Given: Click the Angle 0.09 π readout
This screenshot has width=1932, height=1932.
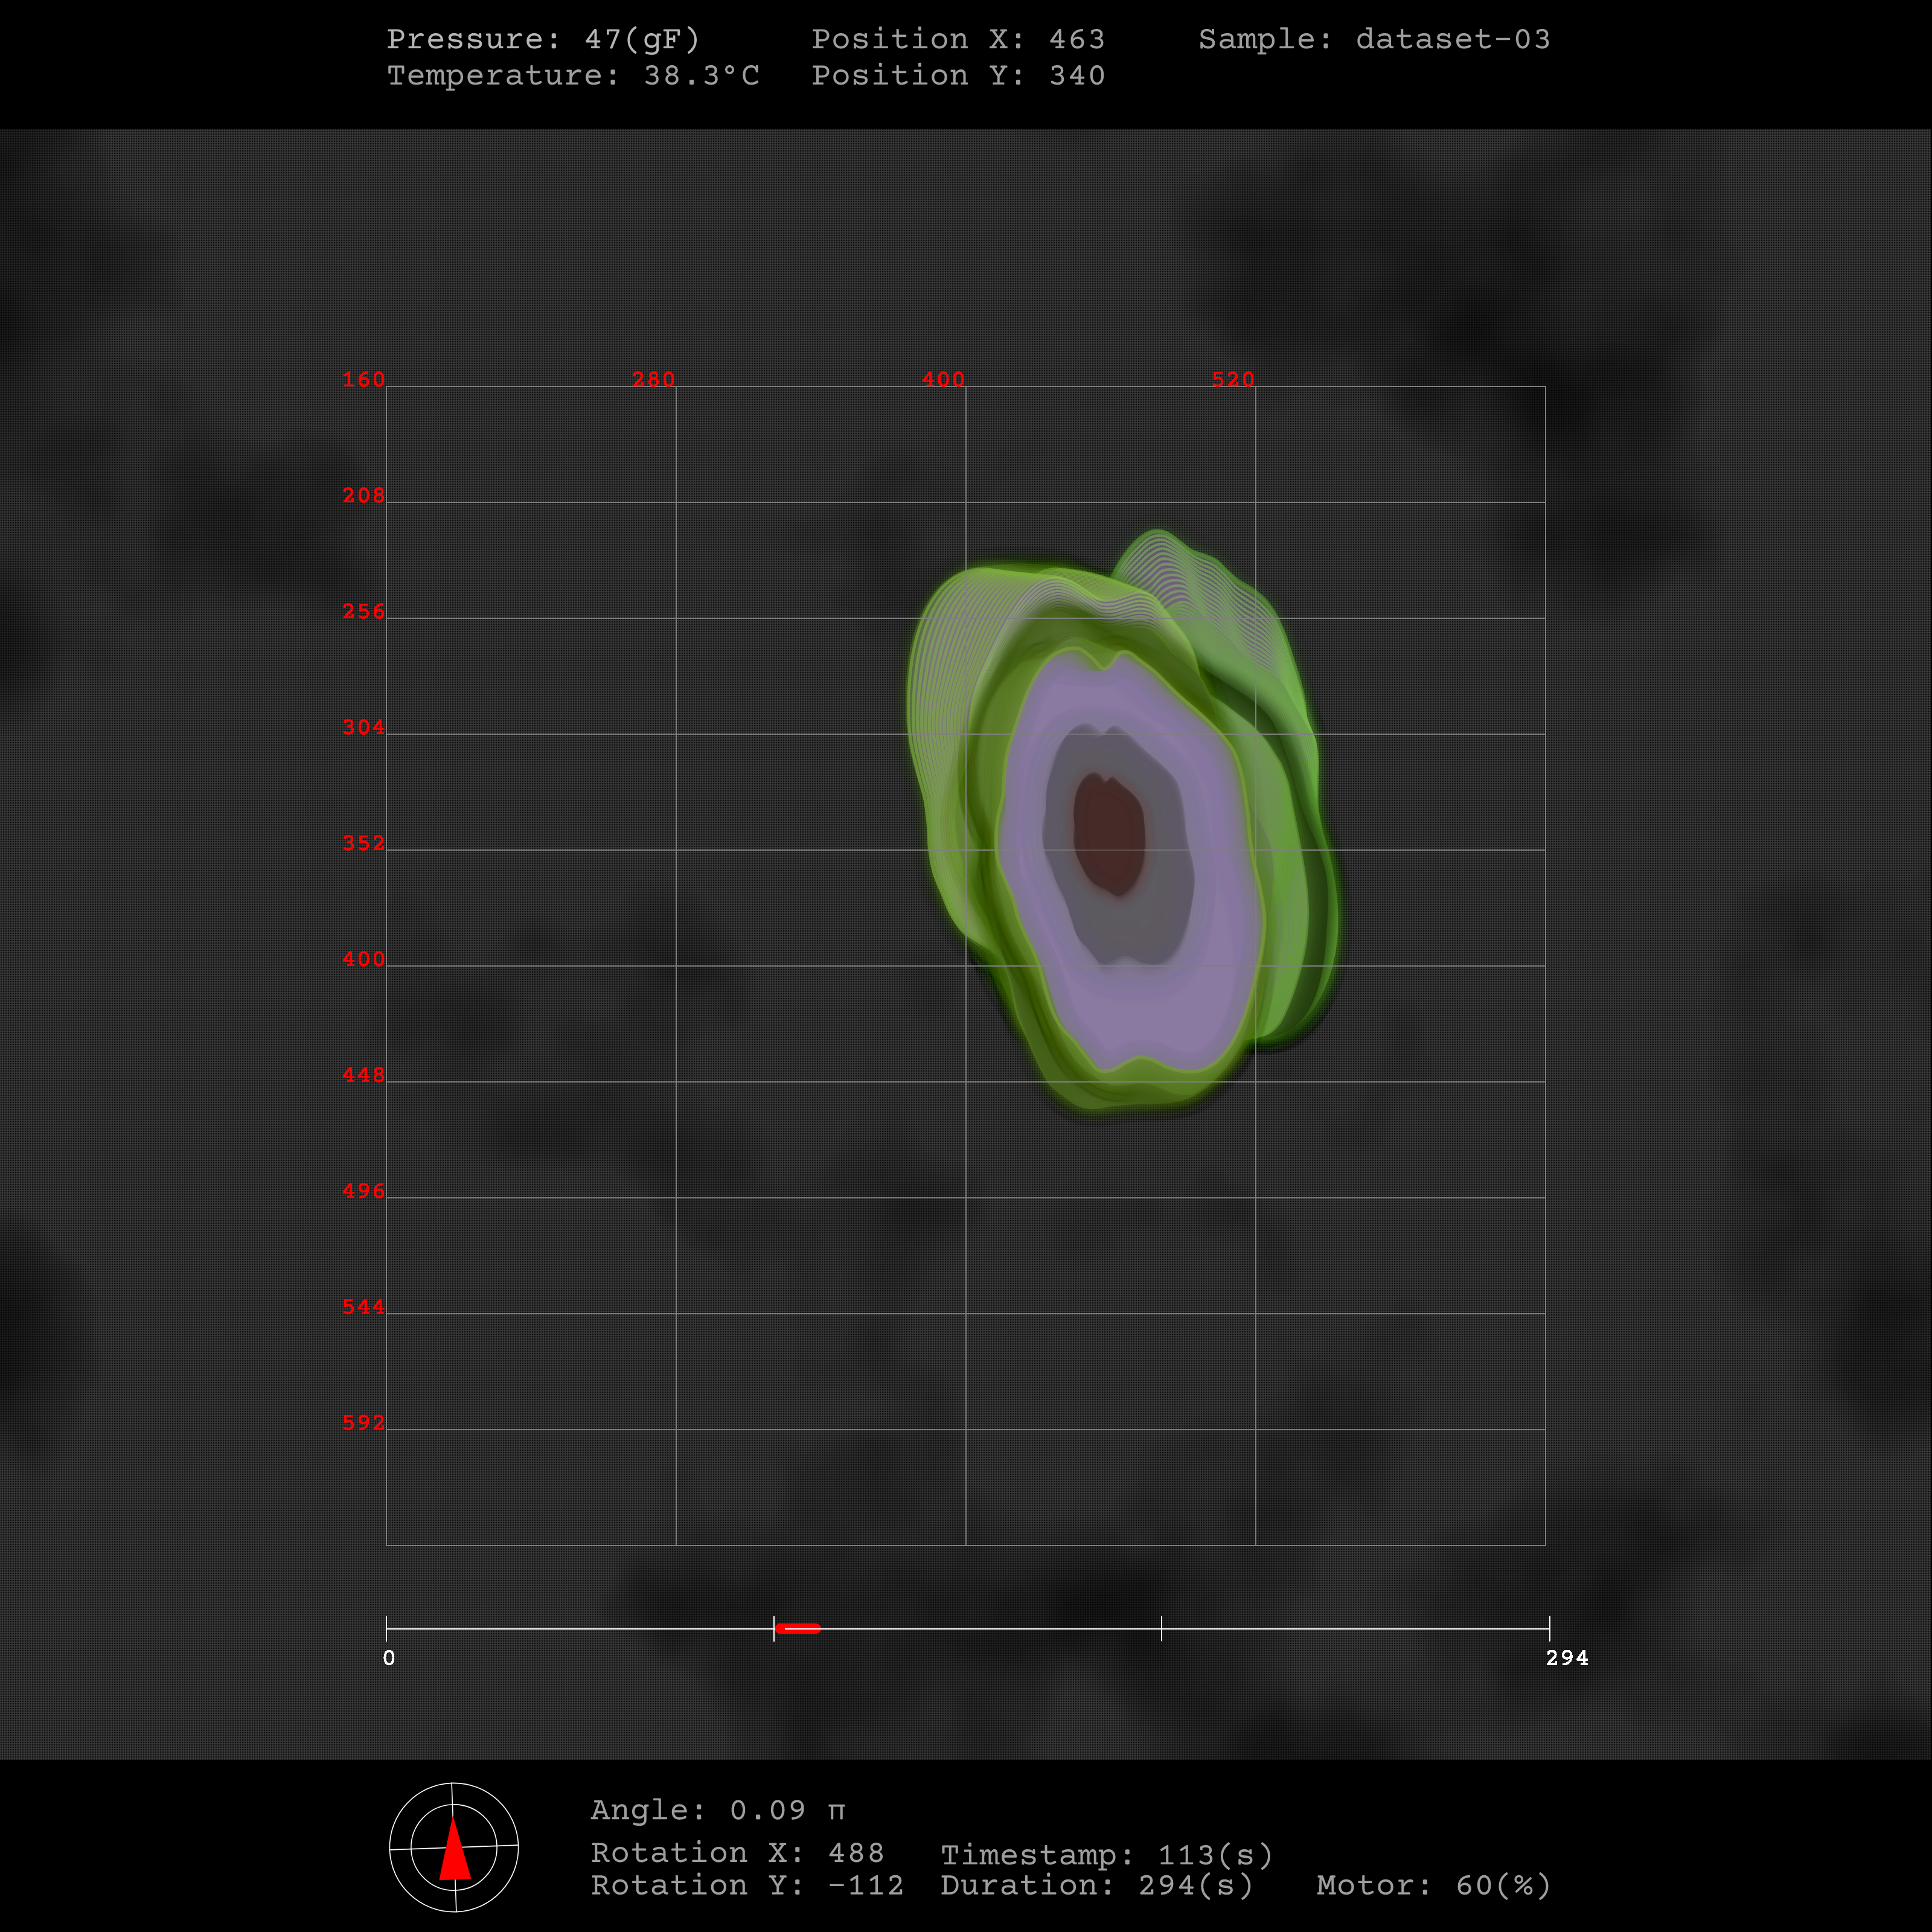Looking at the screenshot, I should coord(718,1810).
